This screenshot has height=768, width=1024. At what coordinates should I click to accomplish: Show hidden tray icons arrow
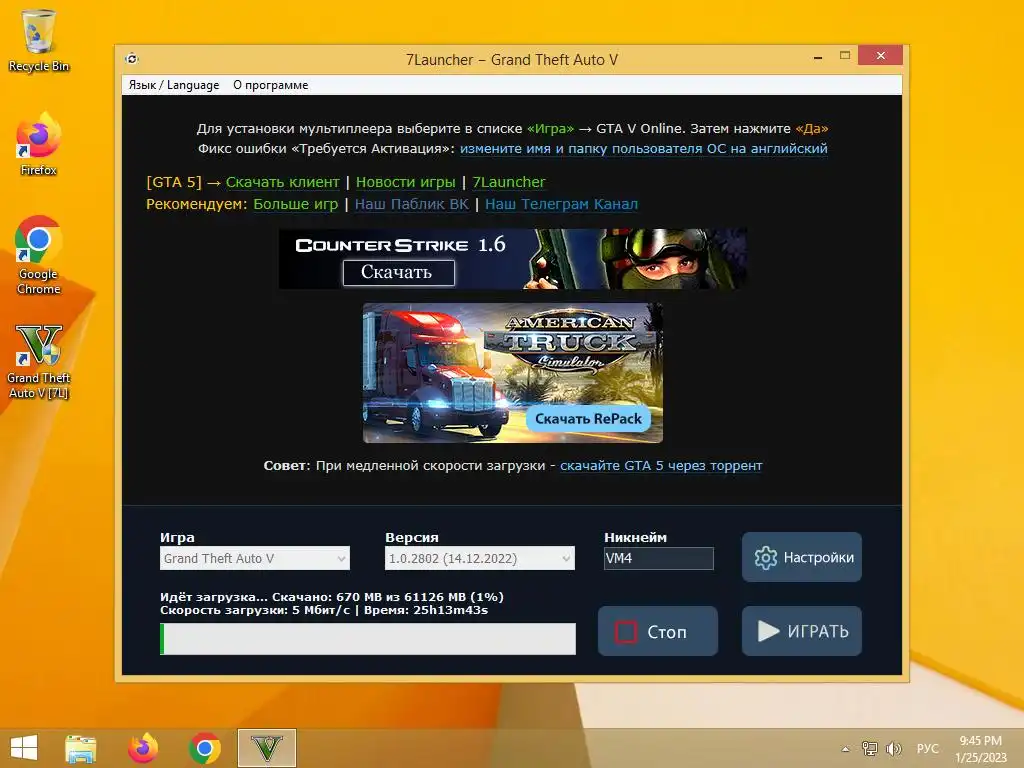pos(846,748)
